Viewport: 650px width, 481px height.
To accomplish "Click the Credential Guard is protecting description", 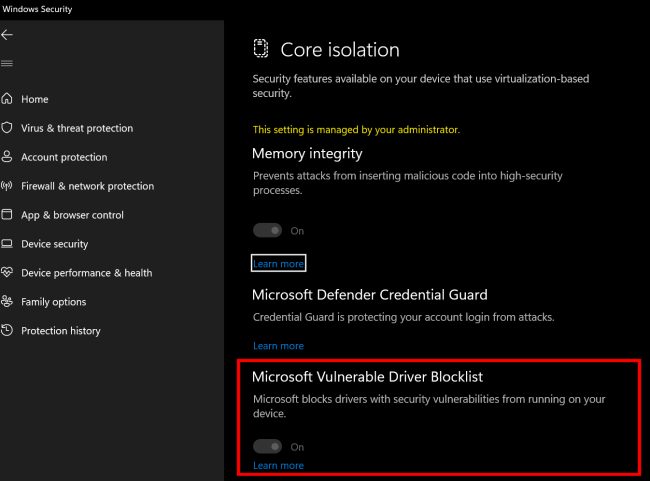I will (403, 317).
